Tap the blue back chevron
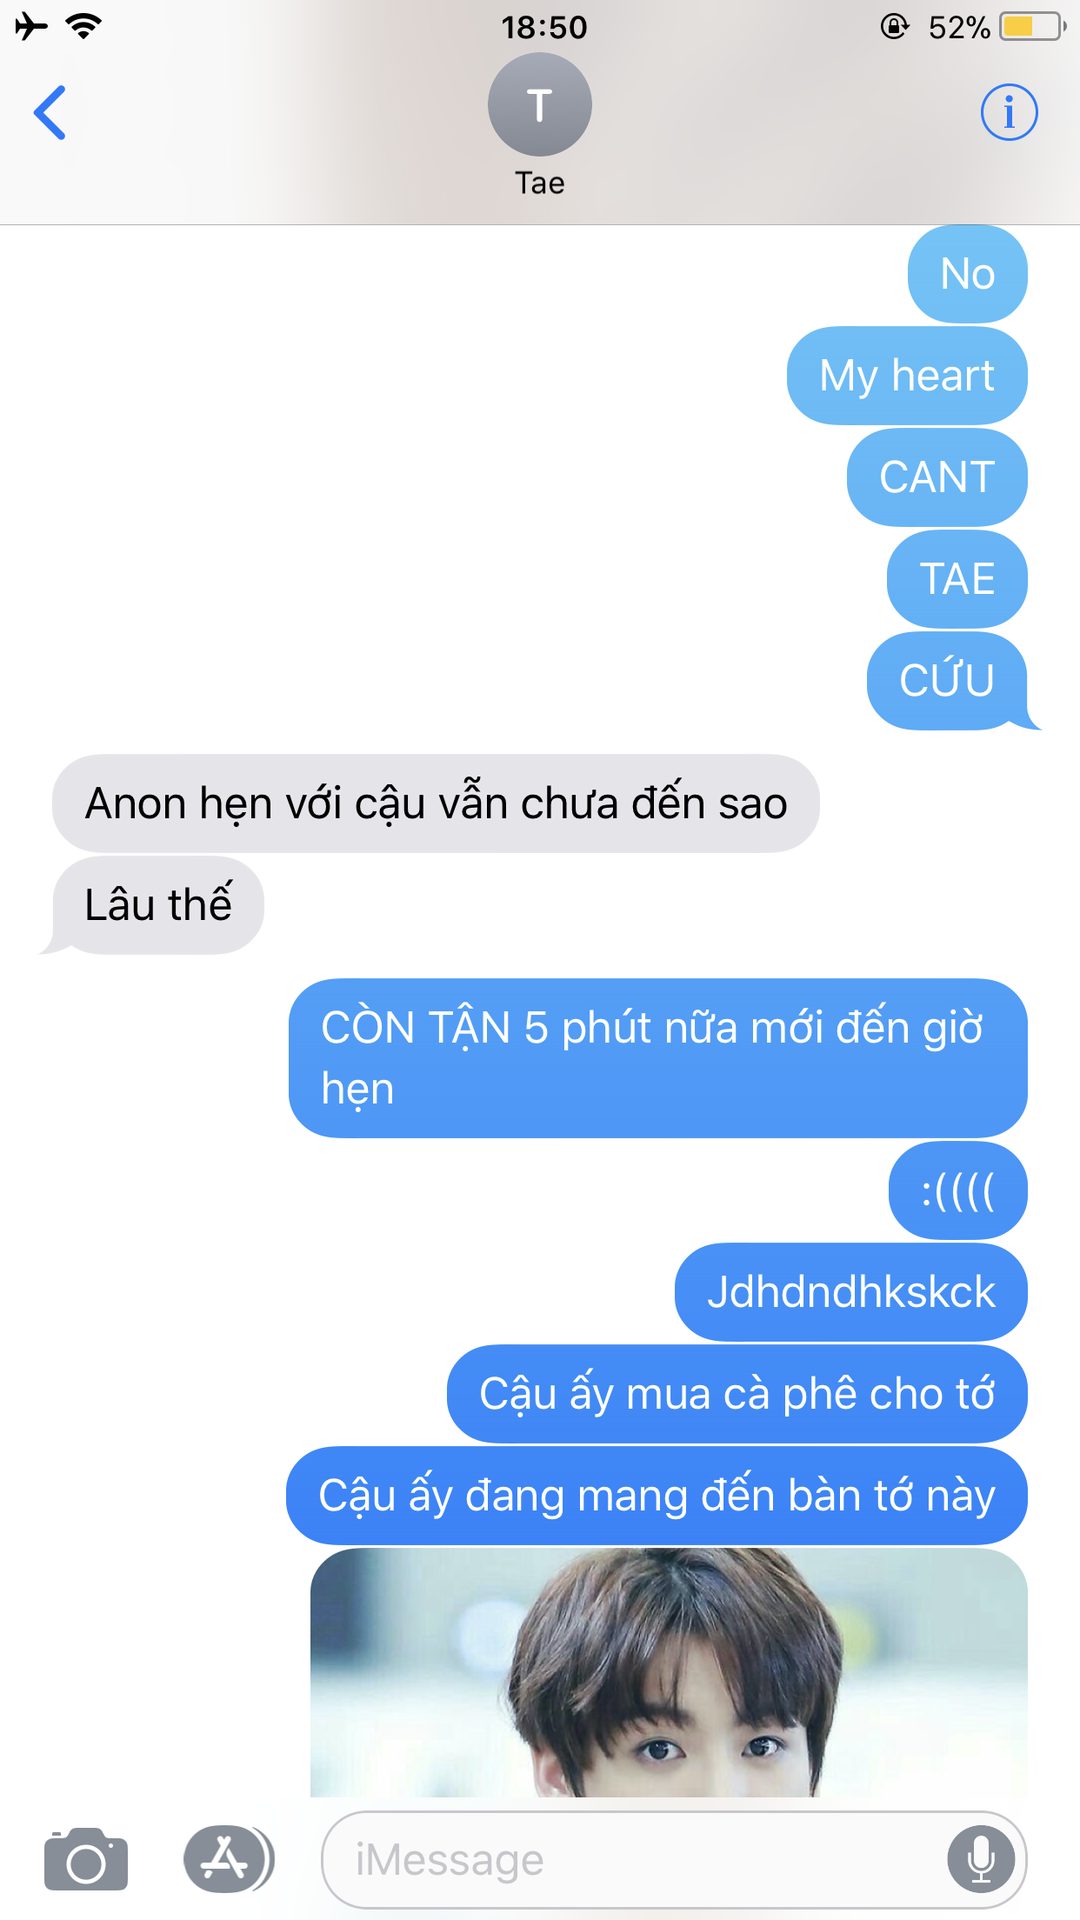This screenshot has width=1080, height=1920. click(50, 112)
